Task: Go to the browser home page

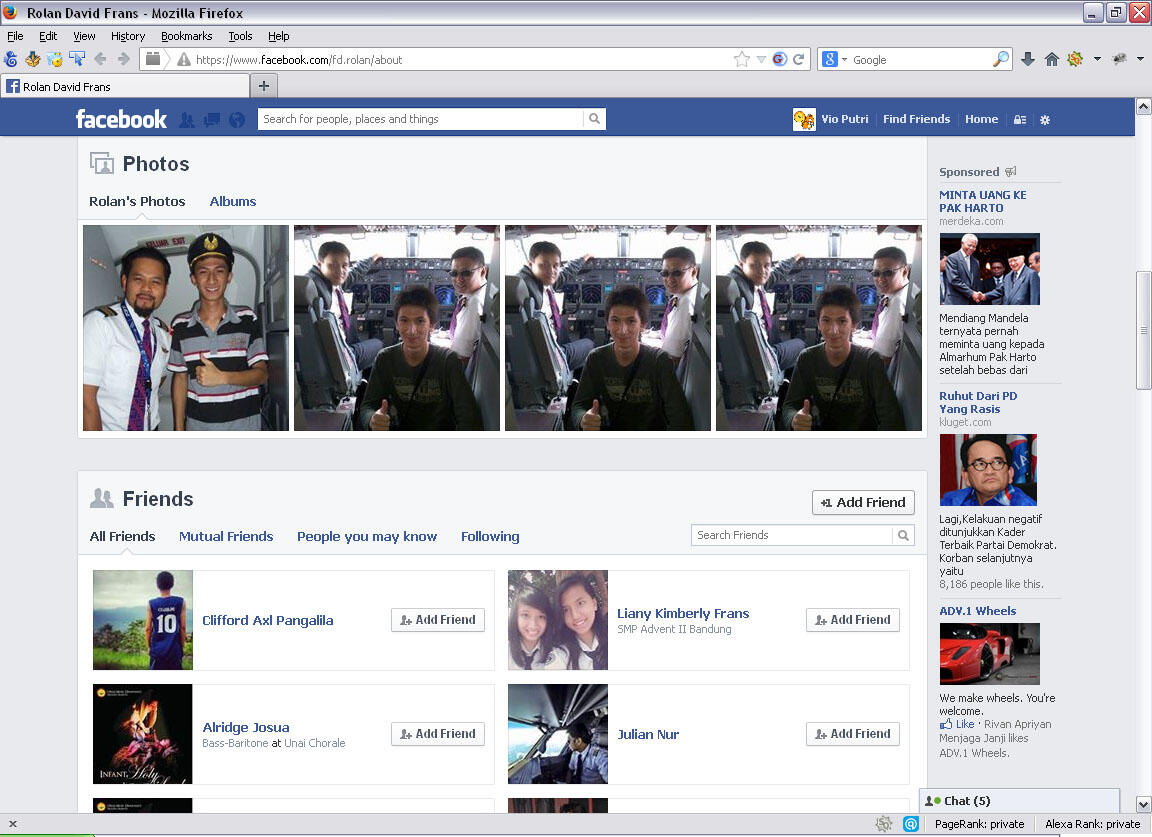Action: (x=1052, y=60)
